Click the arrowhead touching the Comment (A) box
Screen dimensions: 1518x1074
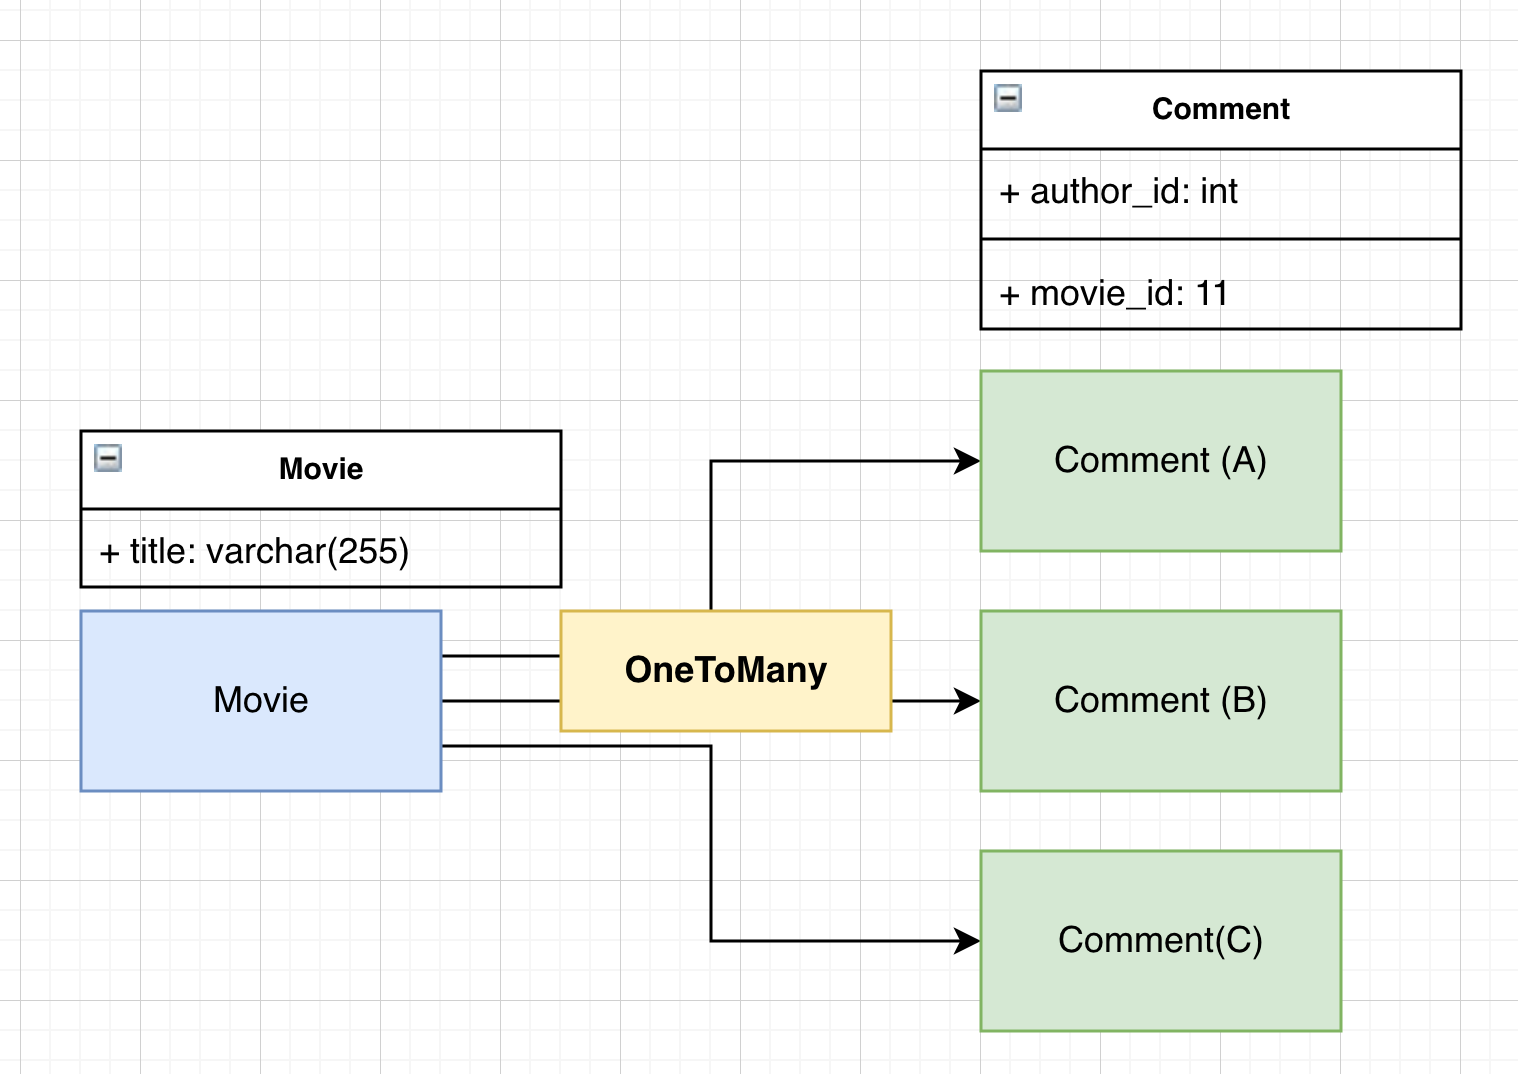point(967,461)
